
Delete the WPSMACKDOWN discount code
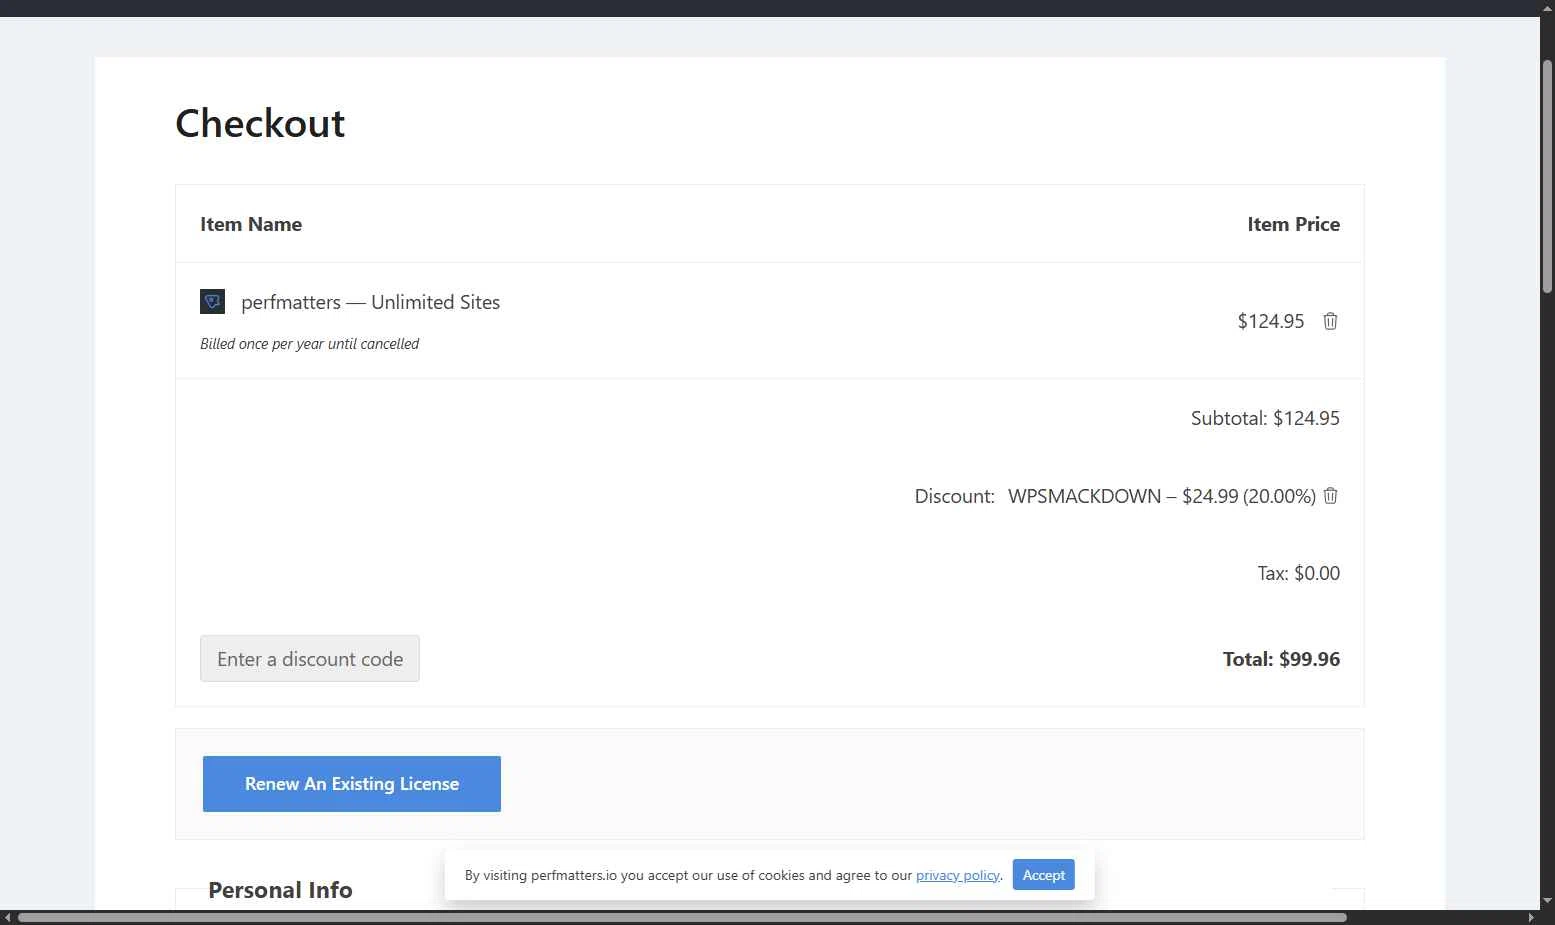pos(1330,496)
